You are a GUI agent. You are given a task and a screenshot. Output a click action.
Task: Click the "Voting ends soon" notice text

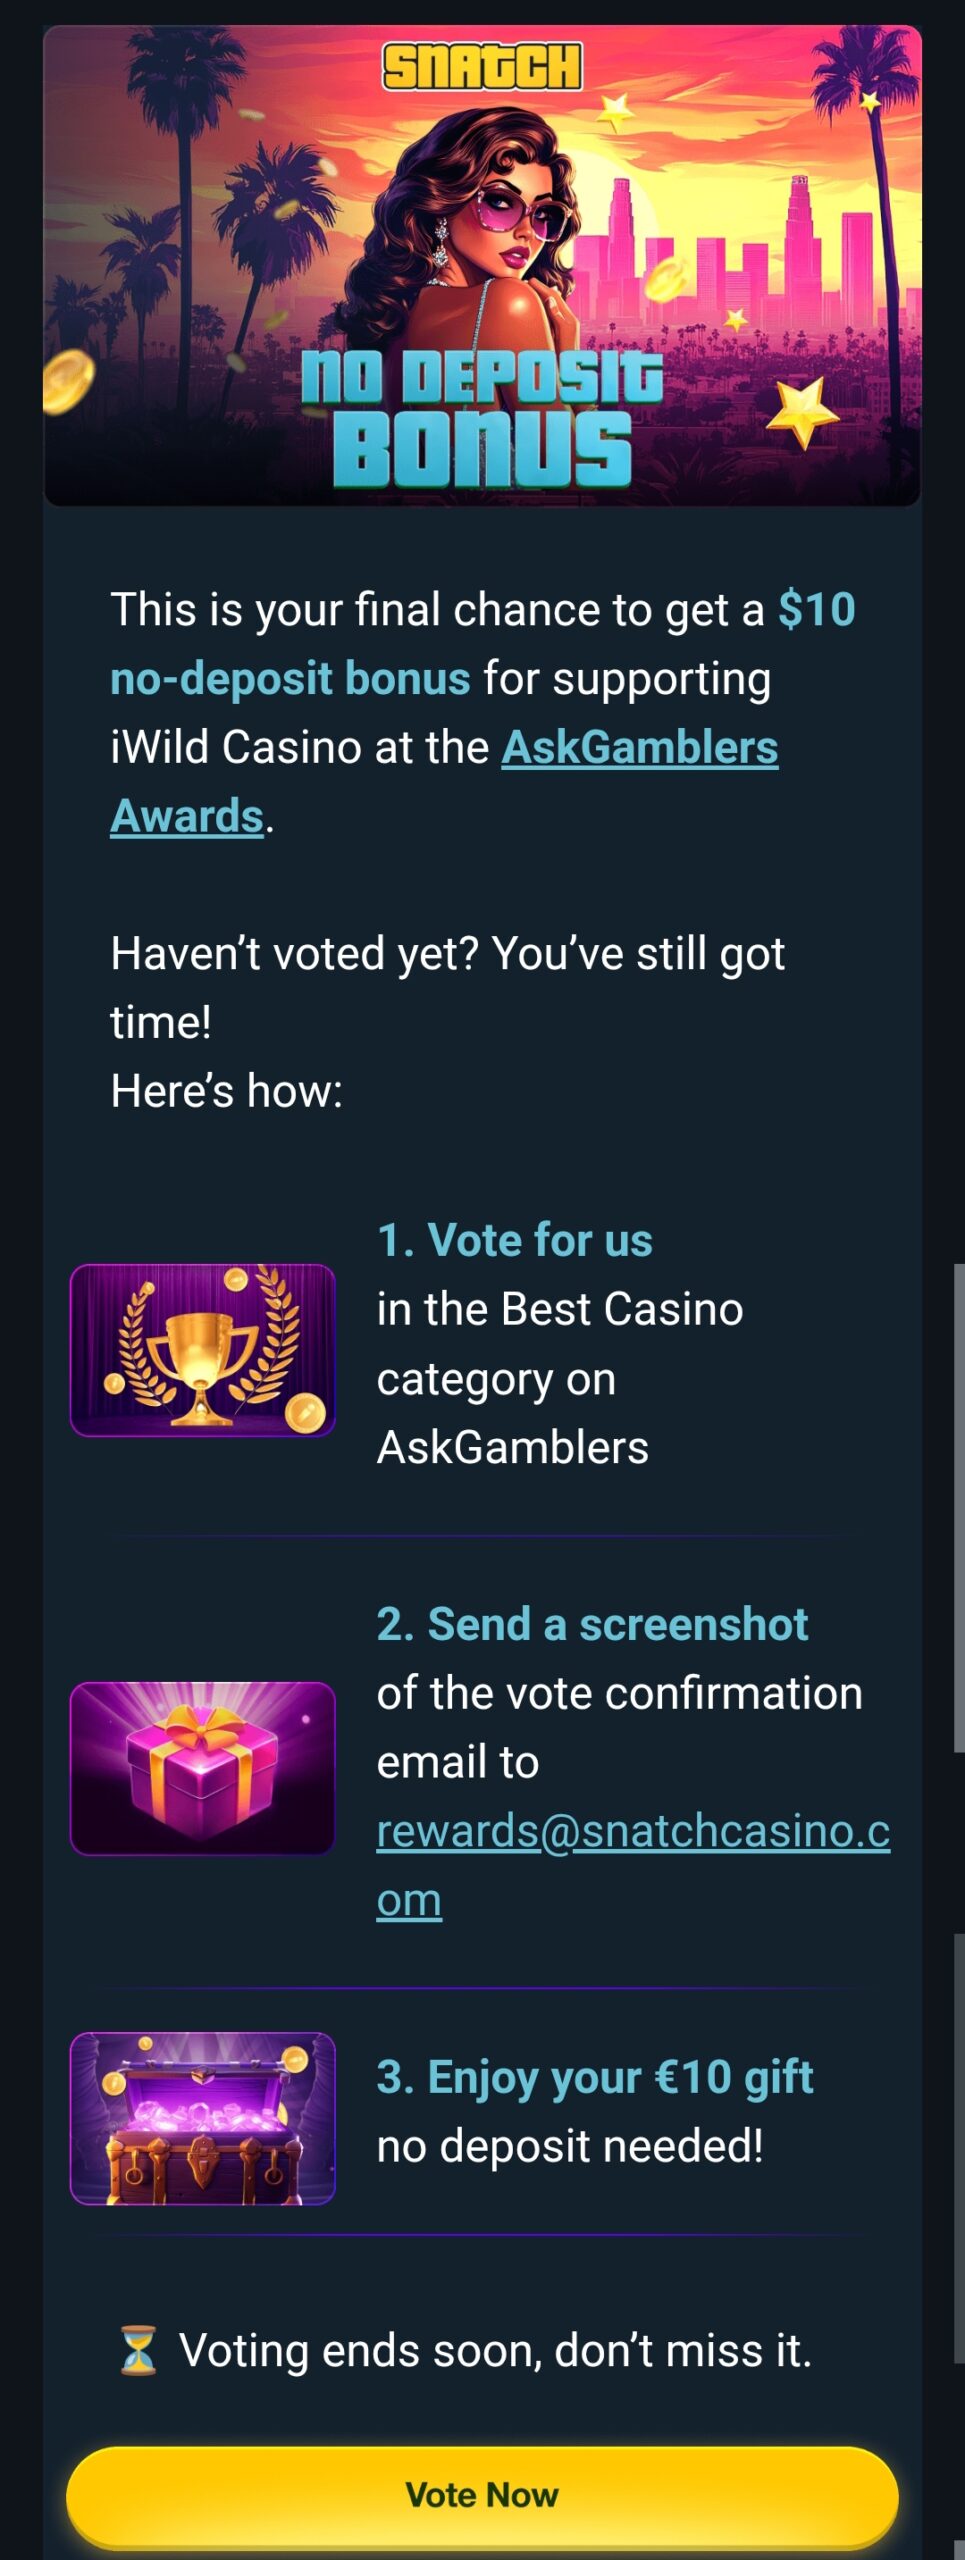coord(495,2350)
